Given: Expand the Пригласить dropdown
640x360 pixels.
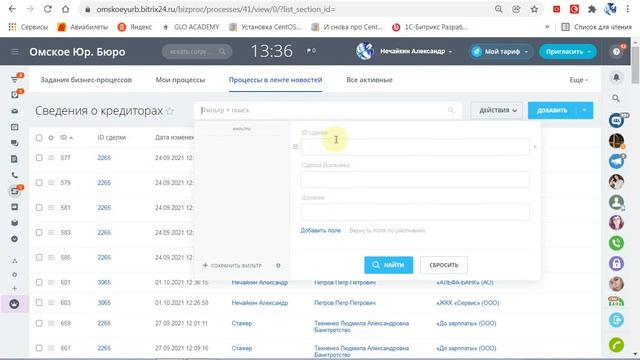Looking at the screenshot, I should [589, 52].
